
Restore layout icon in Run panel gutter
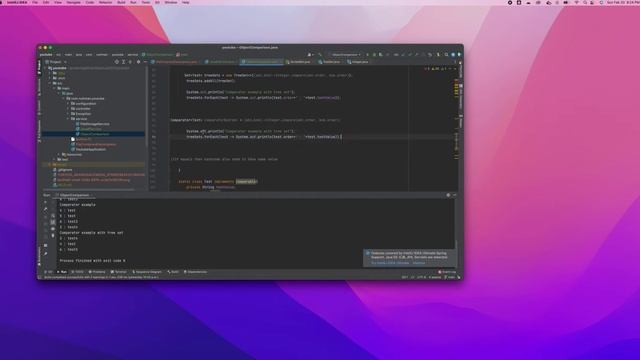(45, 245)
